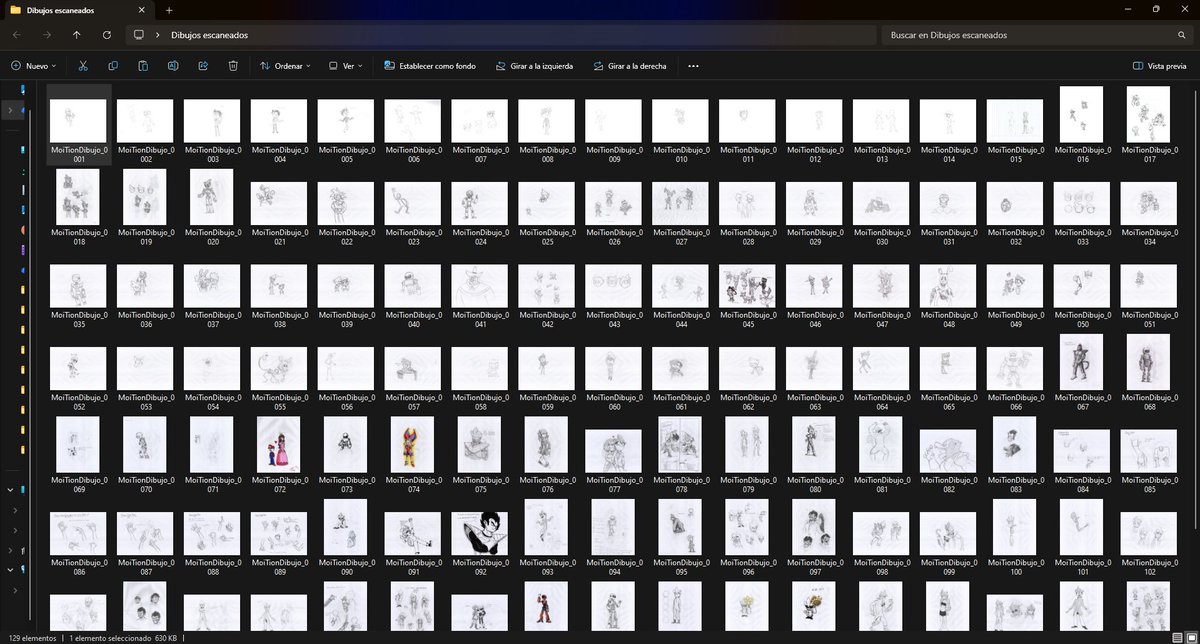The image size is (1200, 644).
Task: Go up one folder level
Action: click(77, 35)
